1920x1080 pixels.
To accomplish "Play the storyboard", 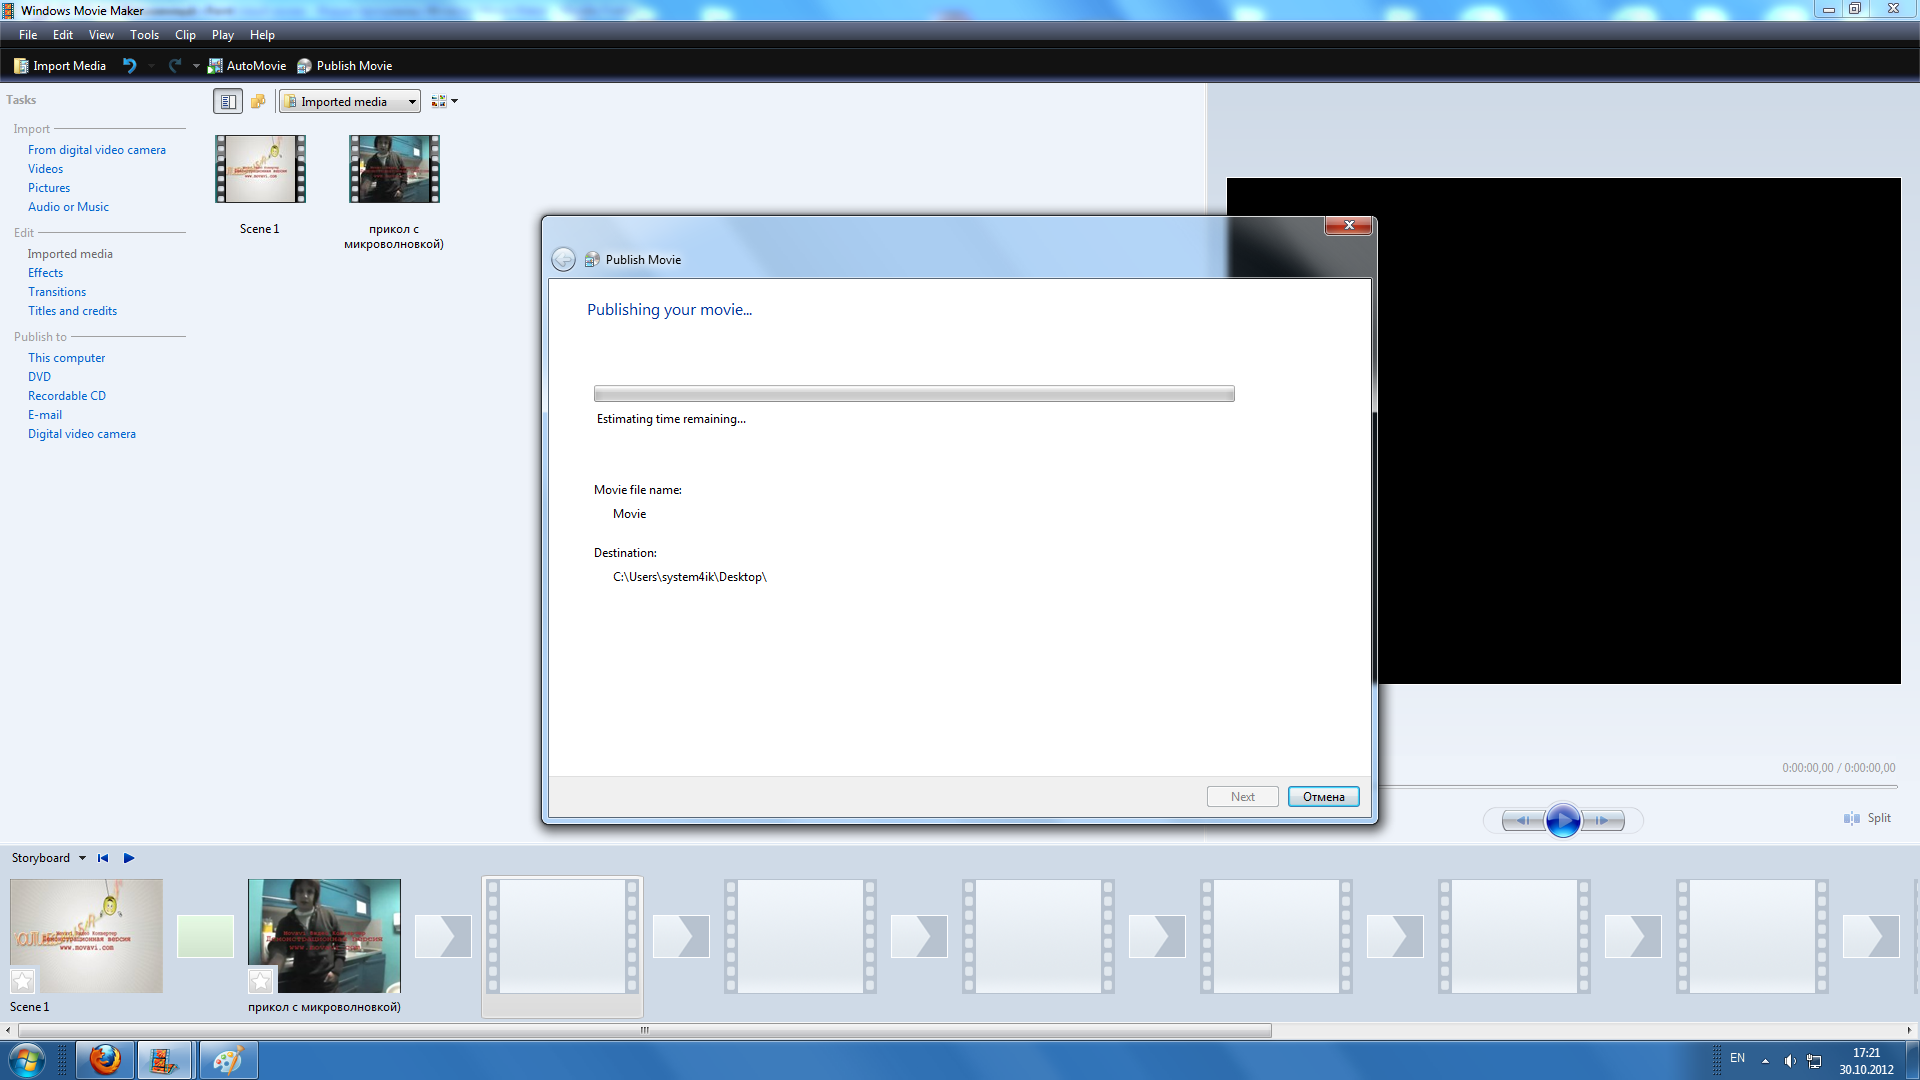I will pyautogui.click(x=129, y=858).
